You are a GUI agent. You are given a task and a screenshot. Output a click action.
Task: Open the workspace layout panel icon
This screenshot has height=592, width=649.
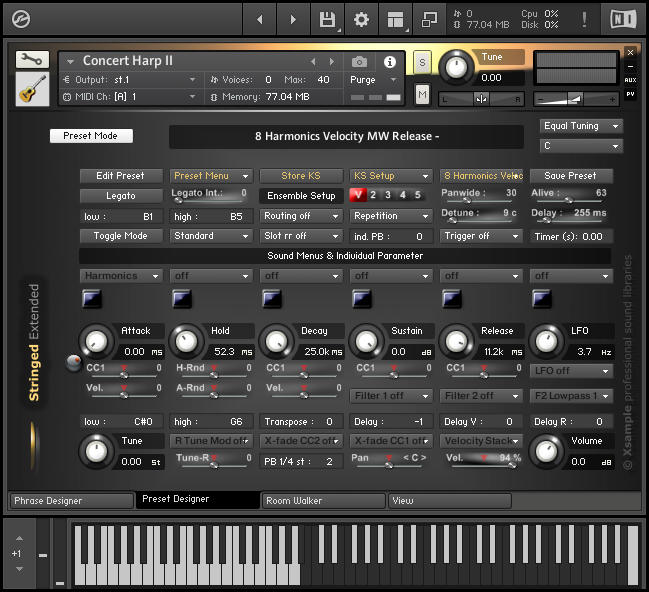point(395,19)
